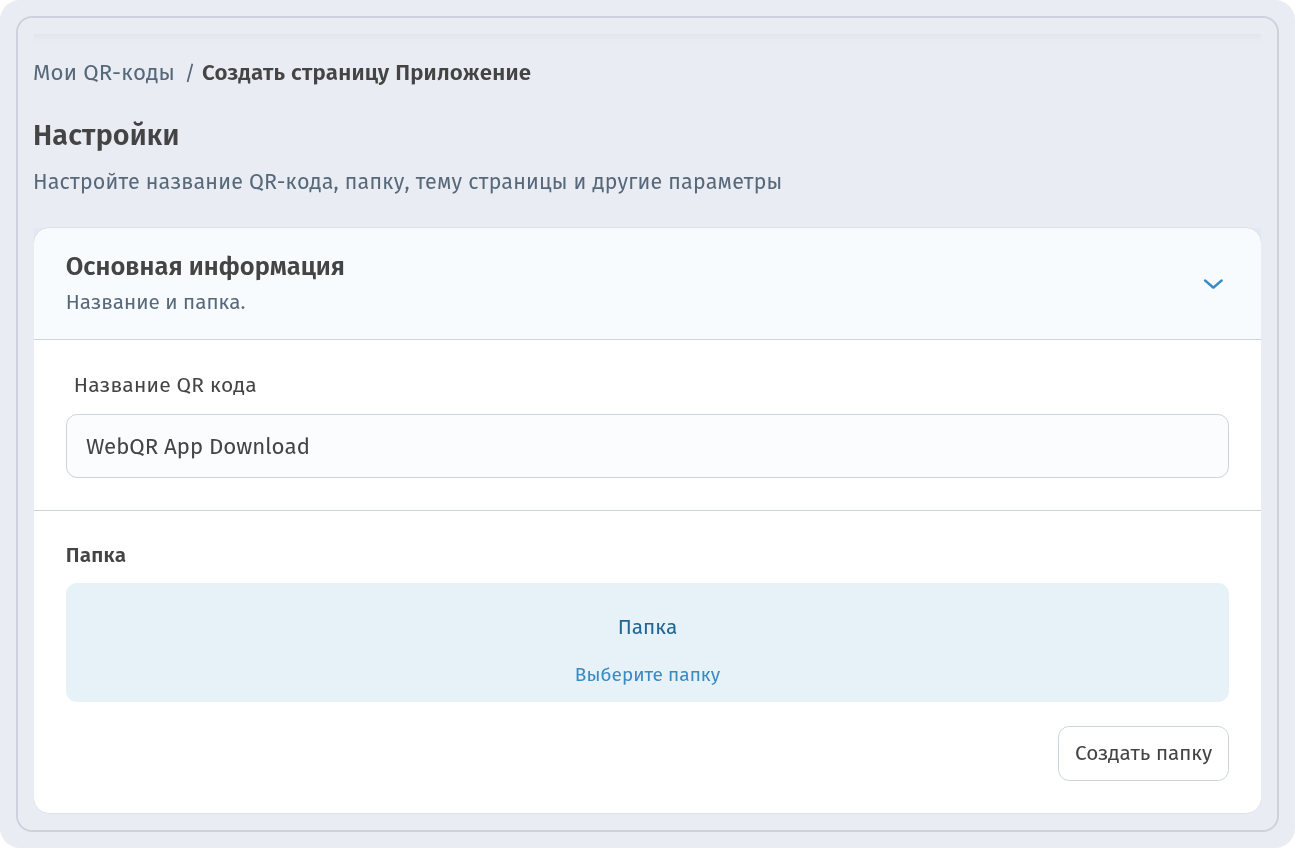Image resolution: width=1295 pixels, height=848 pixels.
Task: Collapse the Основная информация section chevron
Action: [1213, 284]
